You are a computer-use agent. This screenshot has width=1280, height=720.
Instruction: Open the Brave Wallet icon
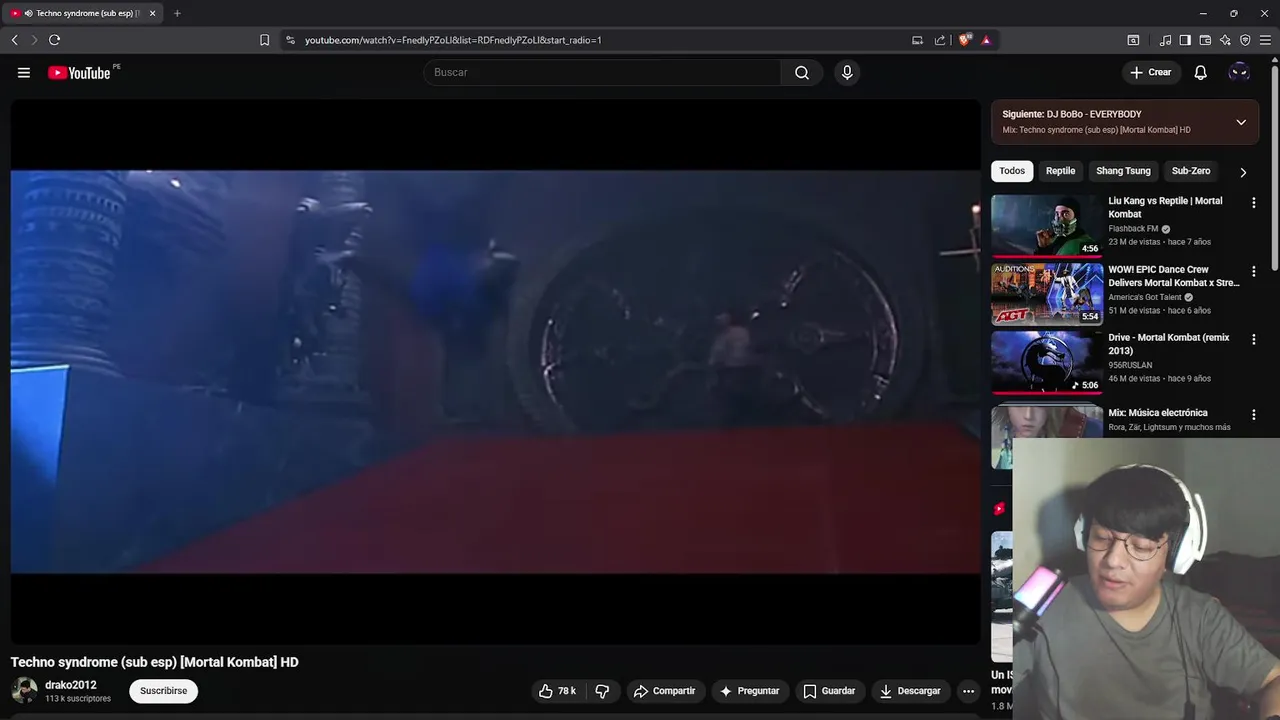(1205, 40)
